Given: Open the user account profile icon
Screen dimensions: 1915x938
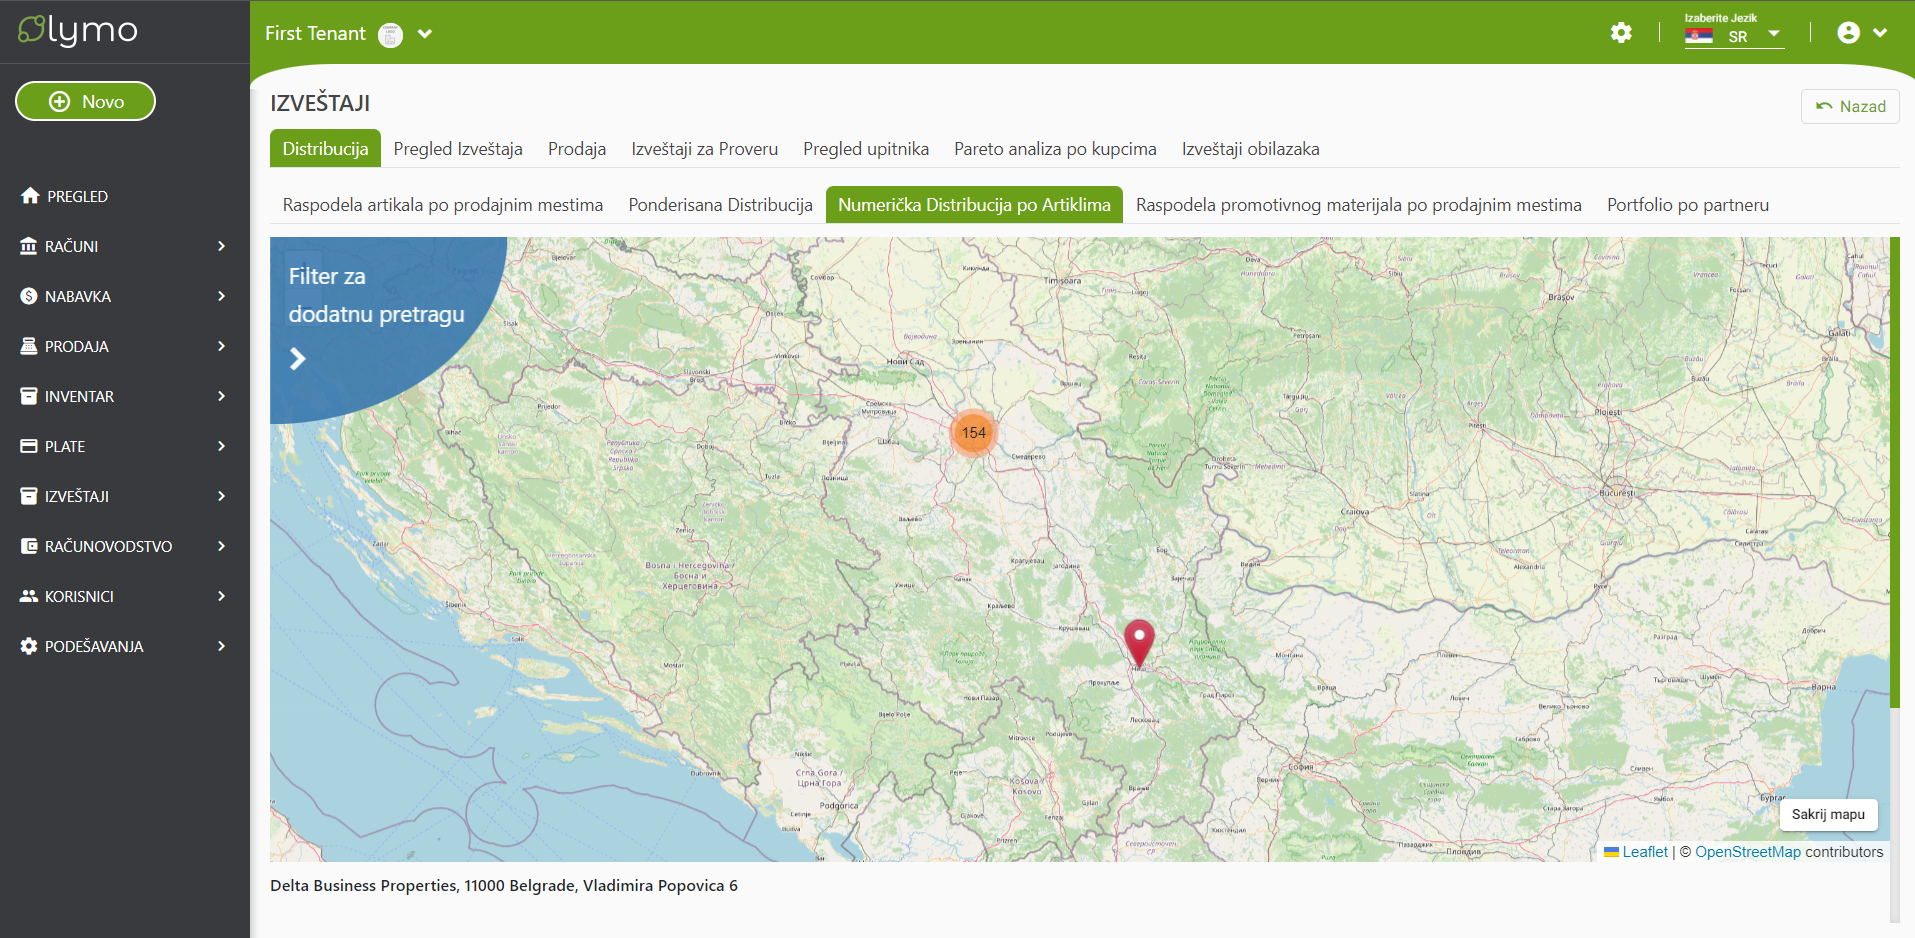Looking at the screenshot, I should coord(1848,33).
